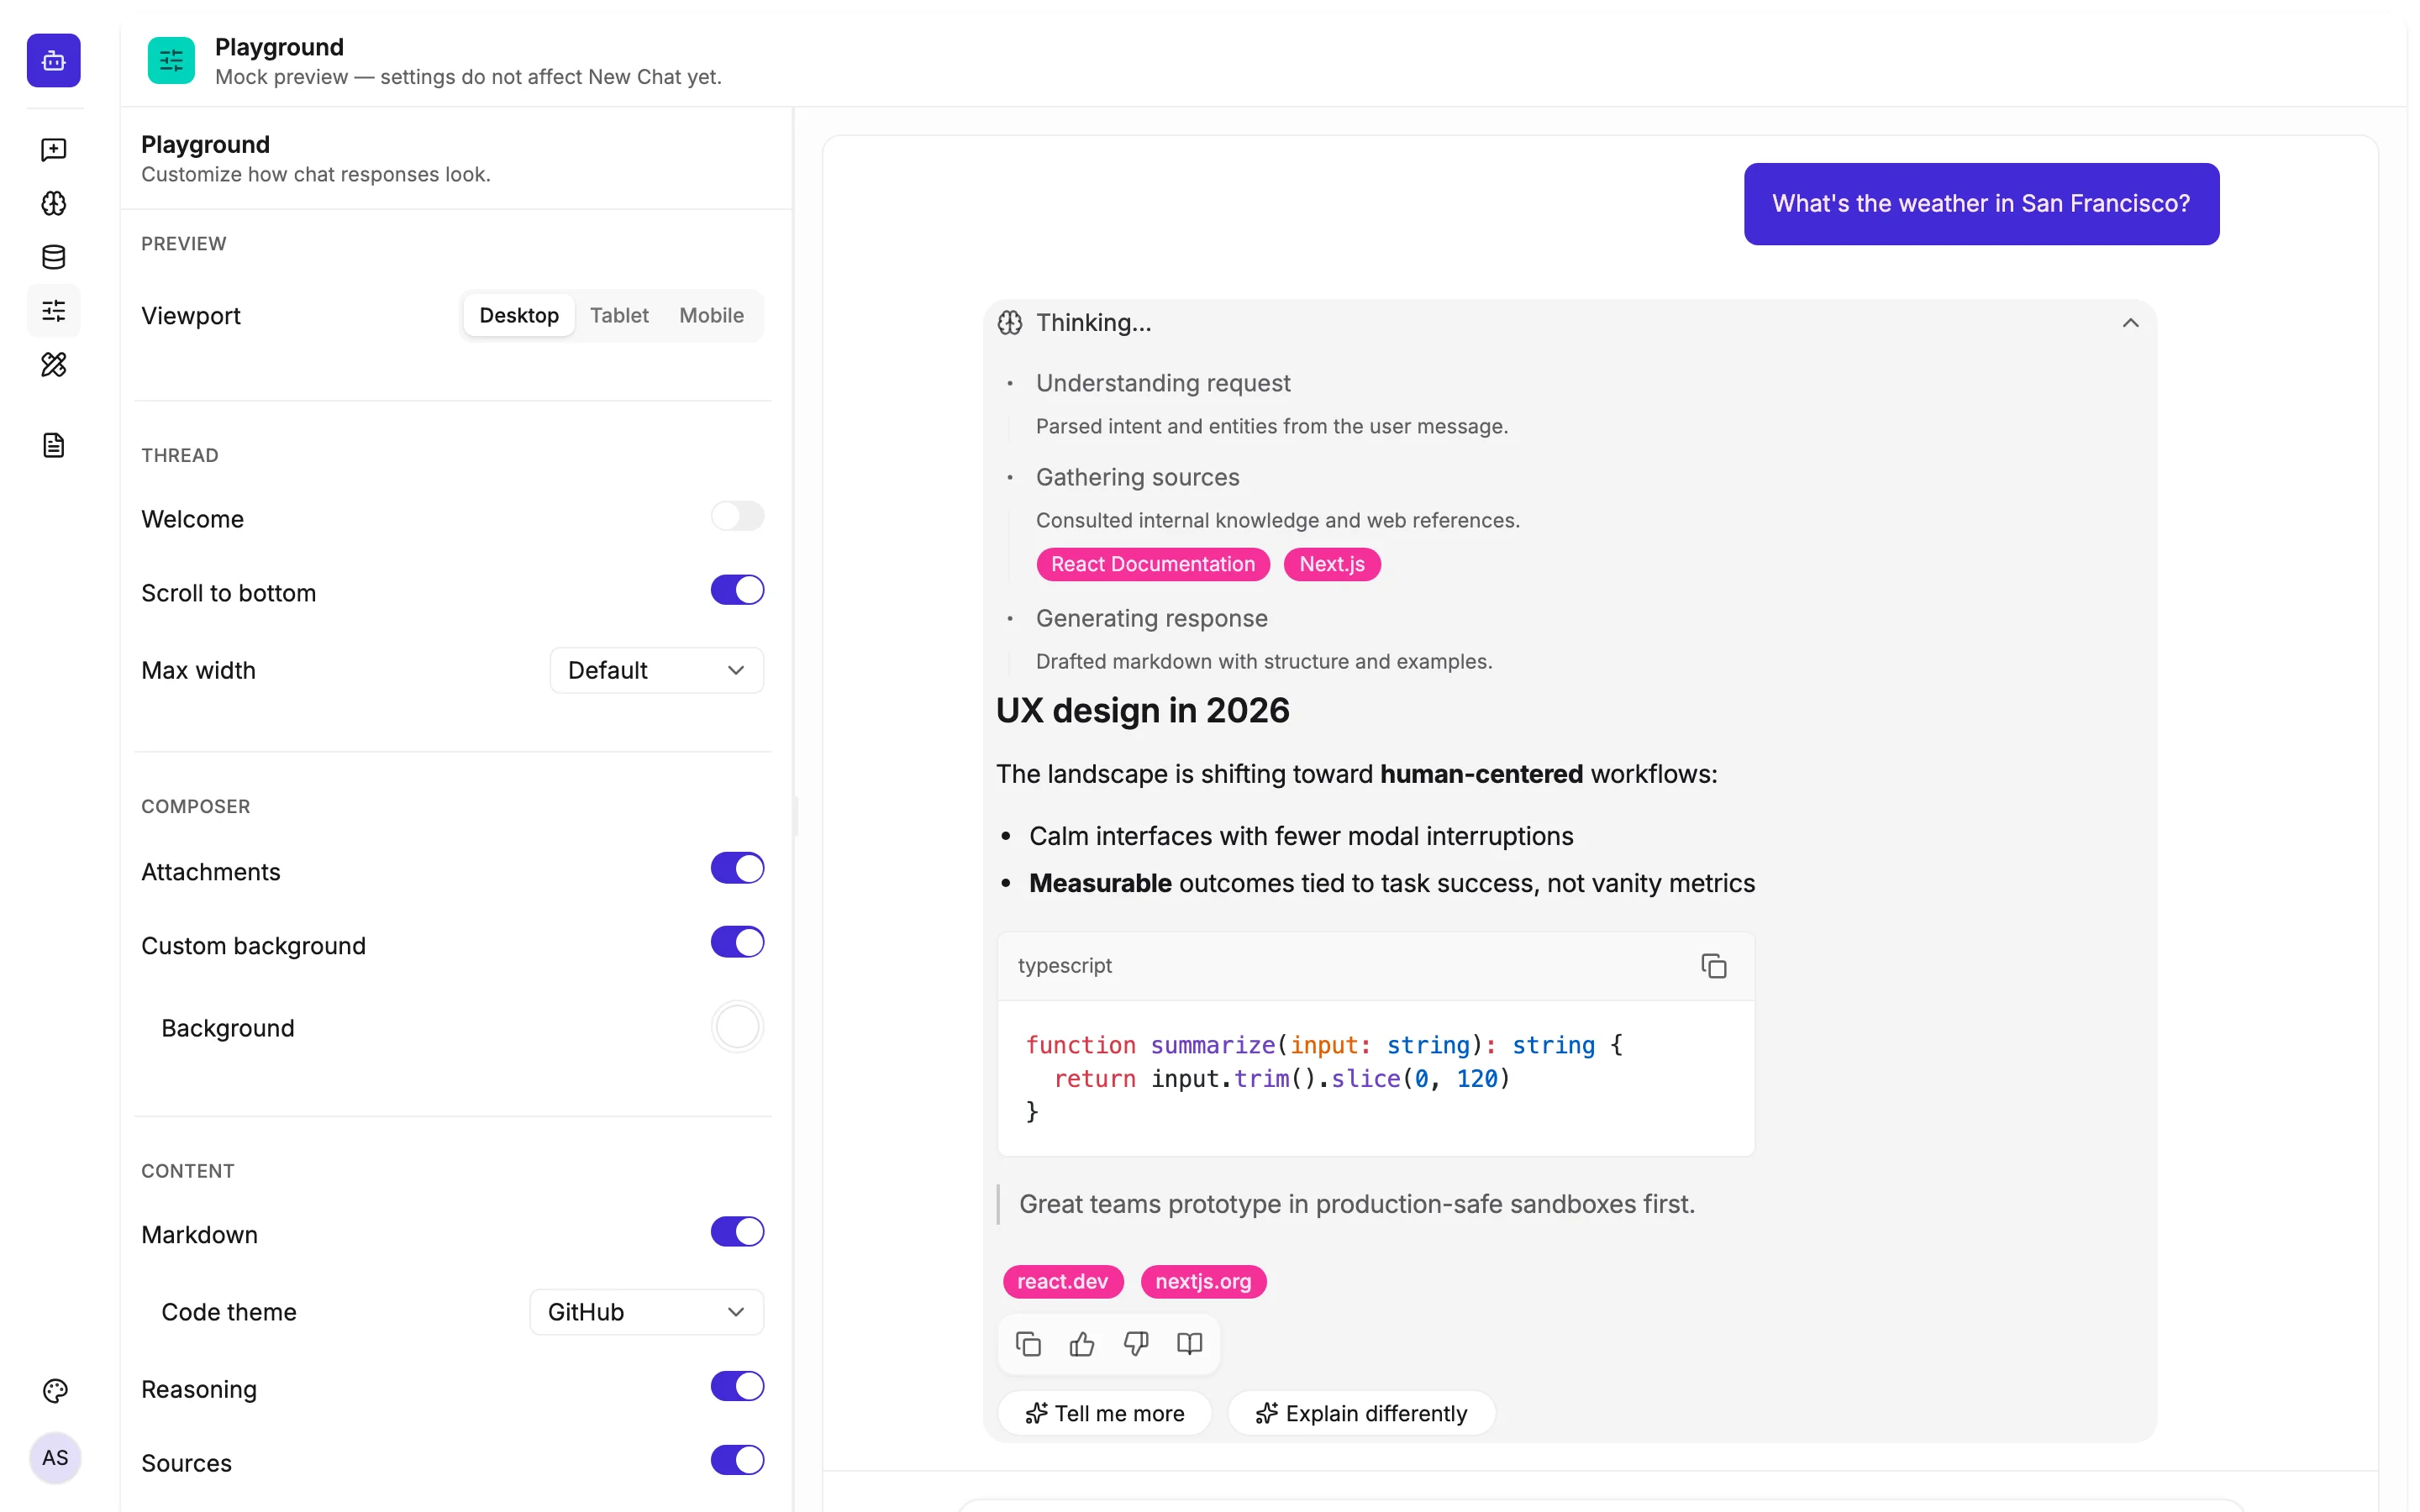Disable Custom background toggle

point(737,942)
